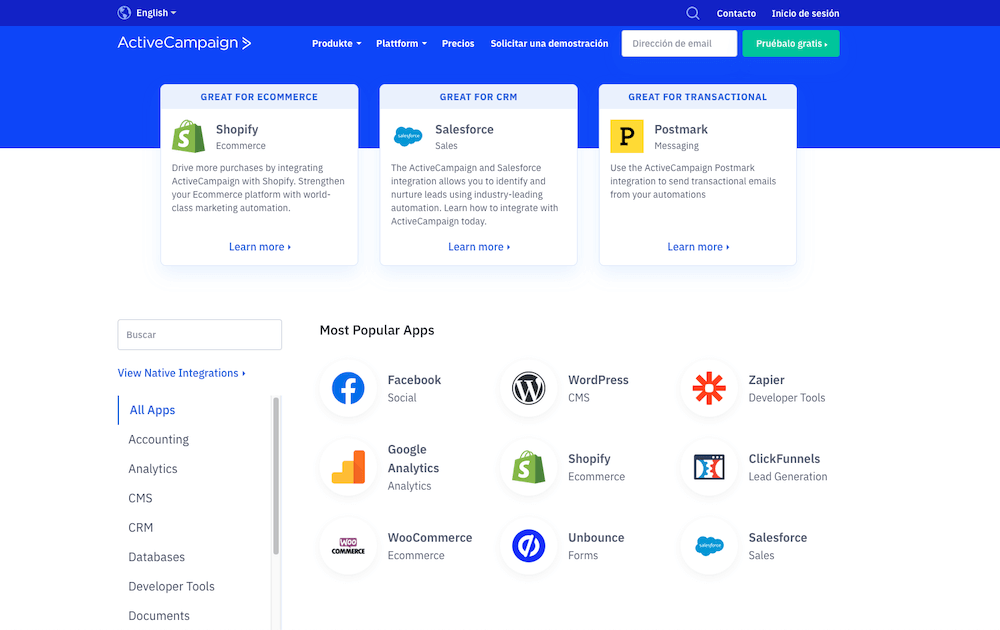Open Solicitar una demostración
1000x630 pixels.
tap(549, 43)
